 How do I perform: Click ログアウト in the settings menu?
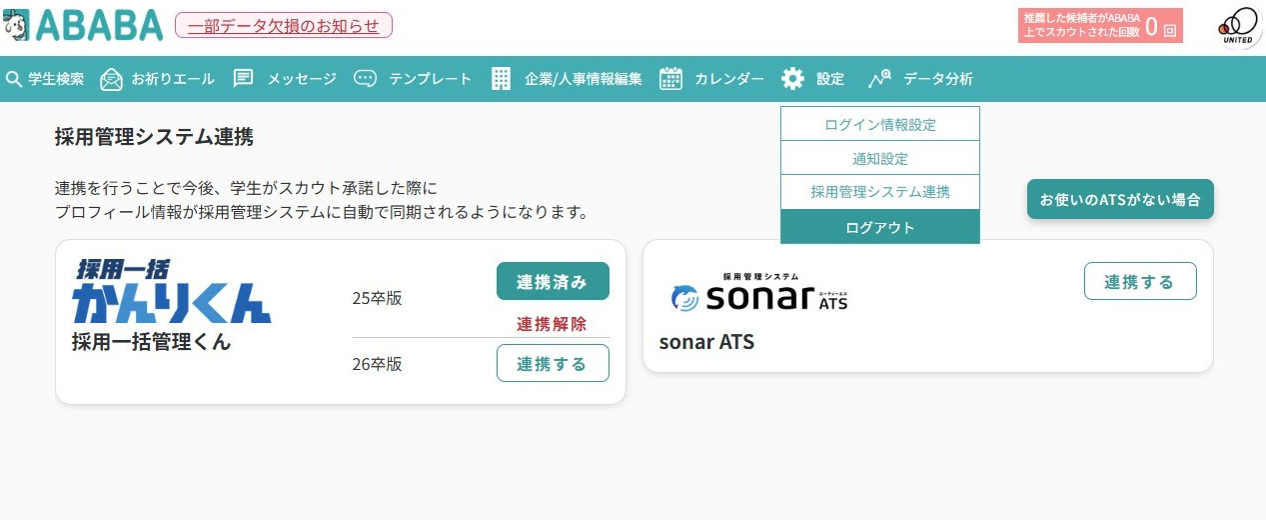point(880,227)
